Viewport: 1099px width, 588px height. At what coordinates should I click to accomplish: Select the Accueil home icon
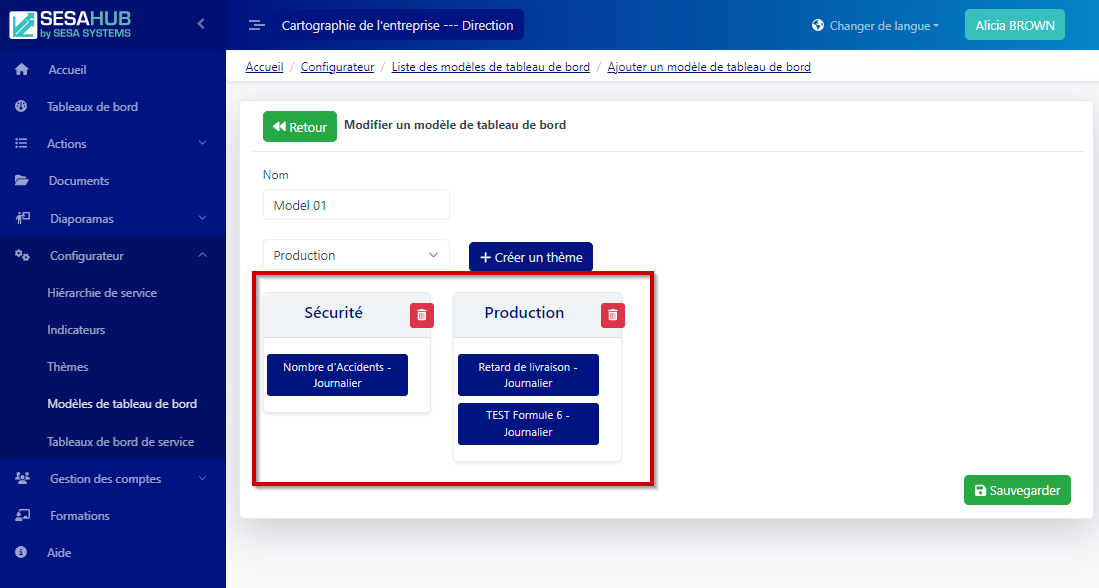(x=22, y=69)
